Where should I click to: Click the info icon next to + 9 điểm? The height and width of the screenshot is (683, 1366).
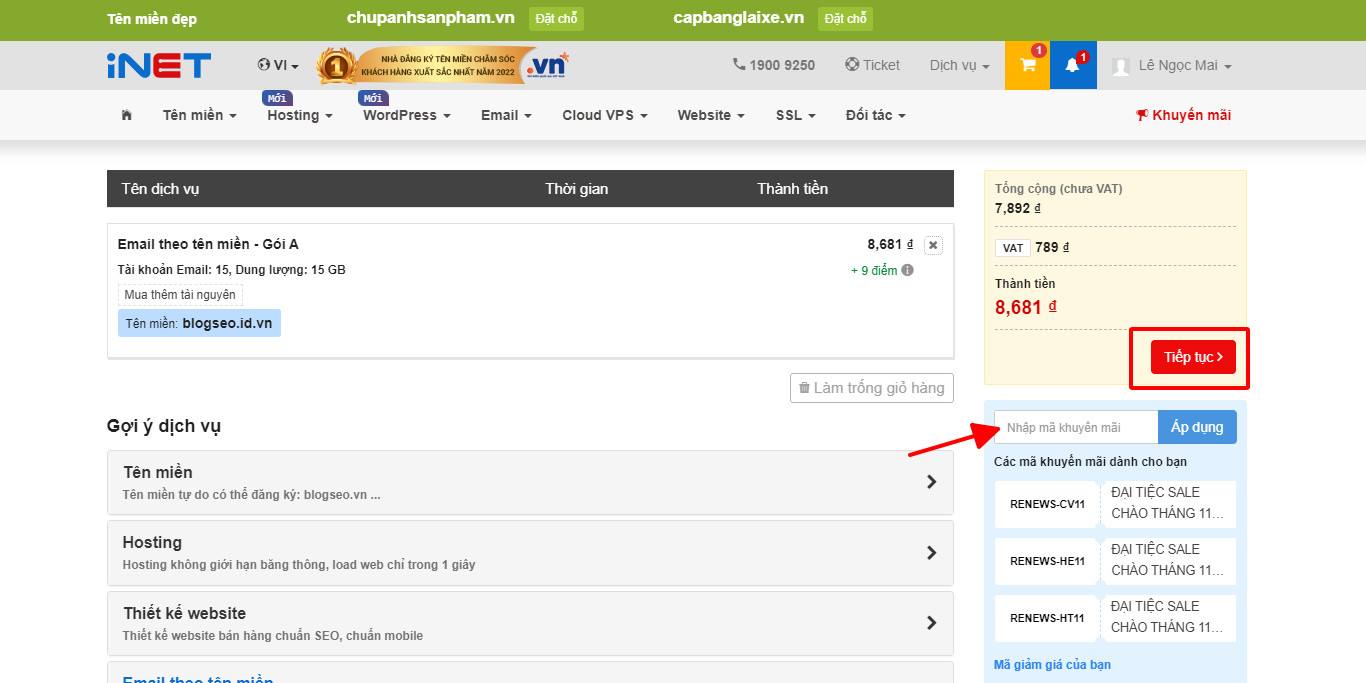coord(907,270)
